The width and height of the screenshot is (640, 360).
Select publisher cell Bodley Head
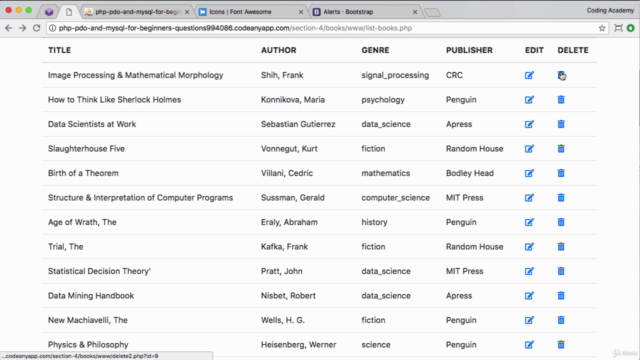coord(470,173)
